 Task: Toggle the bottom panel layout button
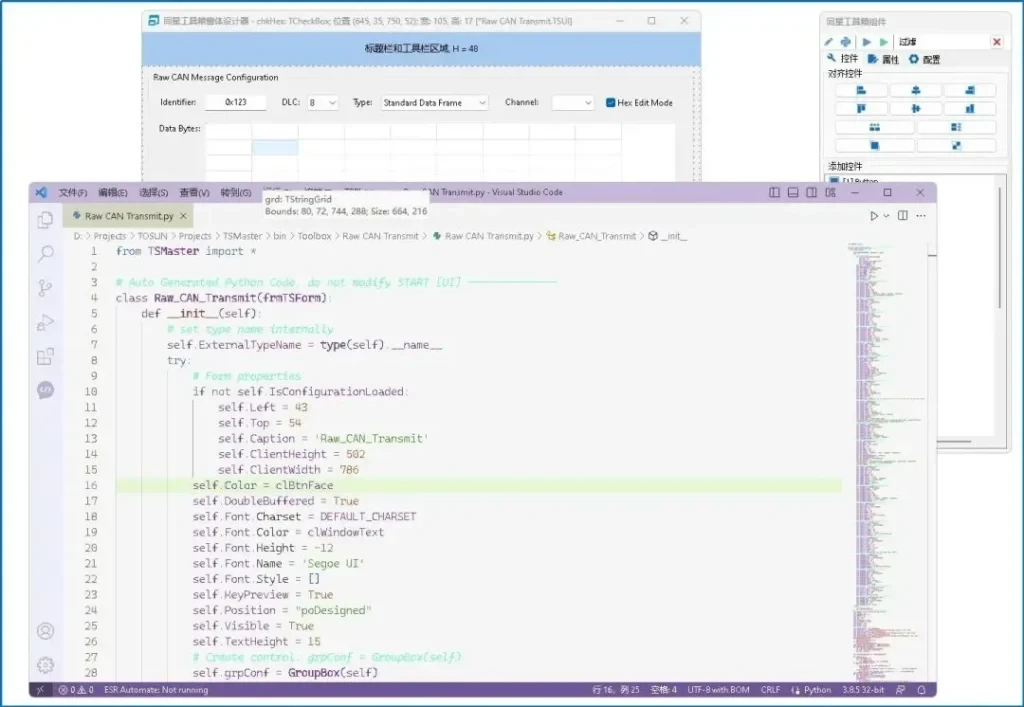click(x=793, y=192)
